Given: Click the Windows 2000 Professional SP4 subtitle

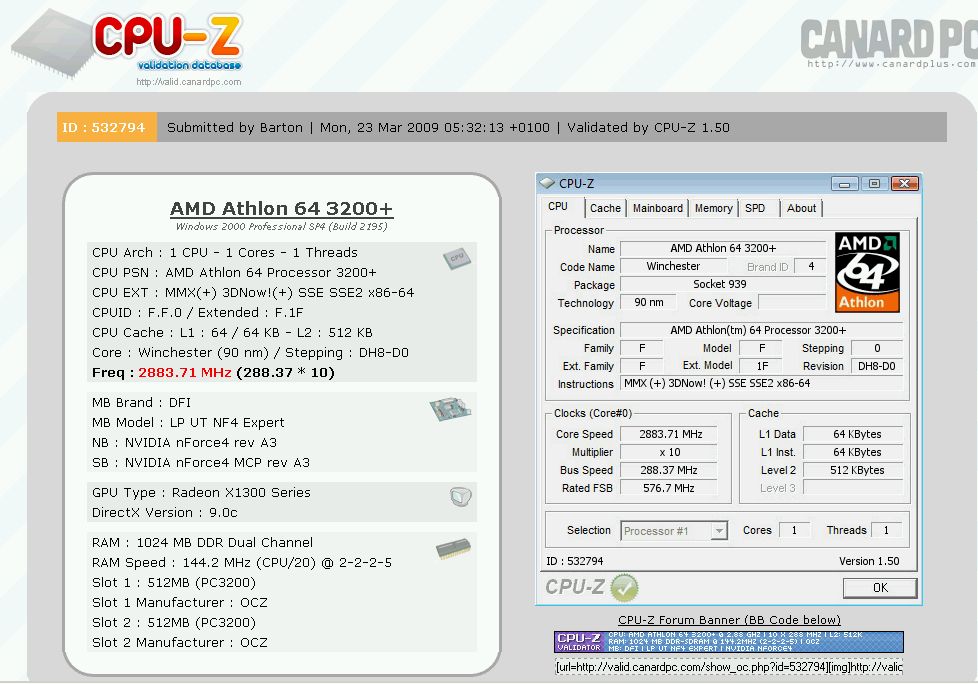Looking at the screenshot, I should tap(281, 226).
